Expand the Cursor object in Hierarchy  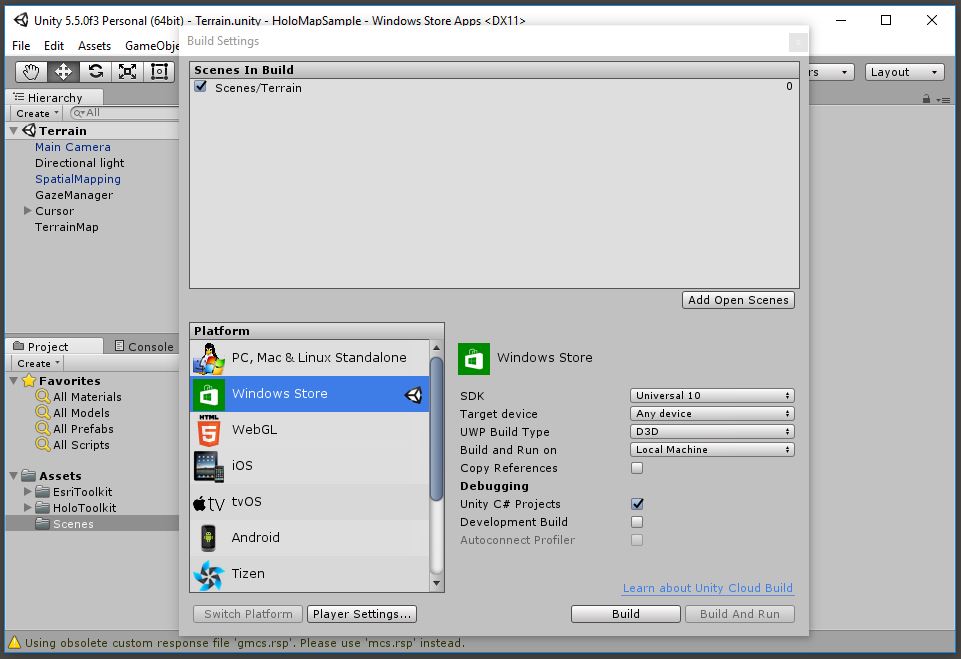[x=27, y=210]
